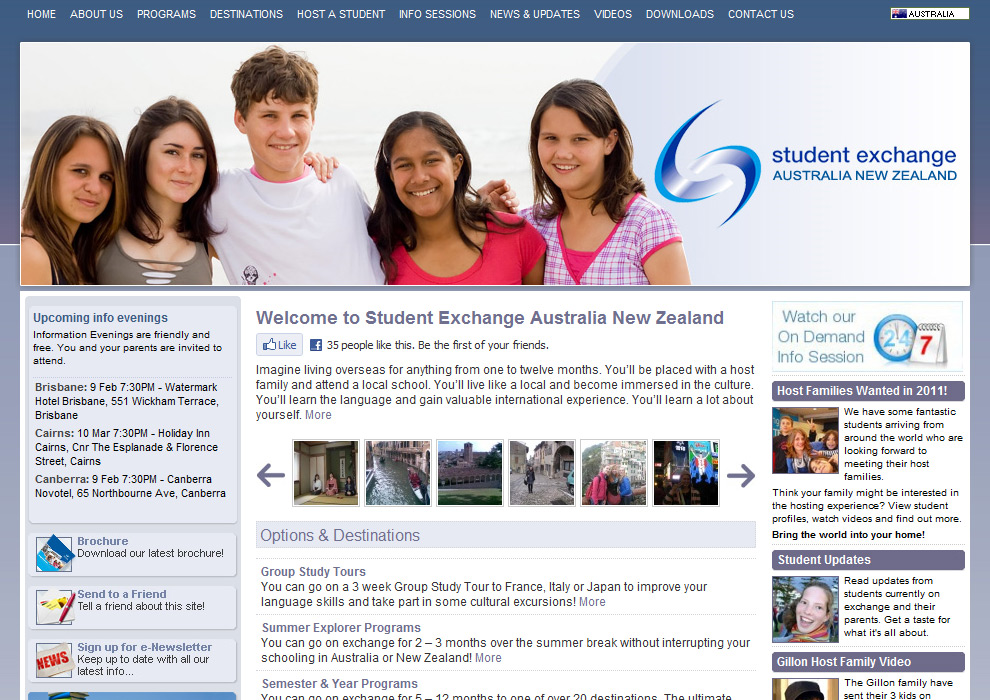This screenshot has height=700, width=990.
Task: Click the welcome page title heading
Action: pyautogui.click(x=489, y=317)
